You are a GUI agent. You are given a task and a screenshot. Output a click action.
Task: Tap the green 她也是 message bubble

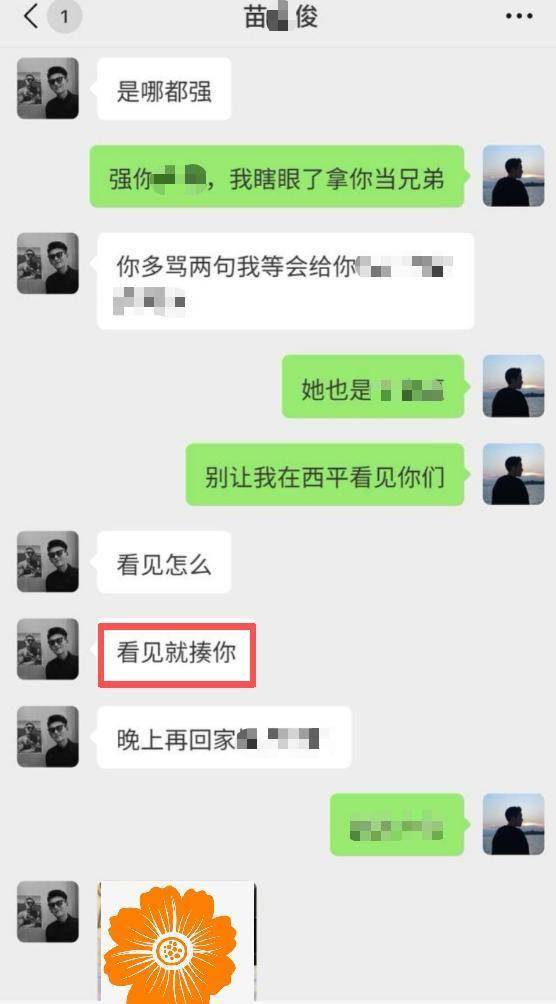373,386
